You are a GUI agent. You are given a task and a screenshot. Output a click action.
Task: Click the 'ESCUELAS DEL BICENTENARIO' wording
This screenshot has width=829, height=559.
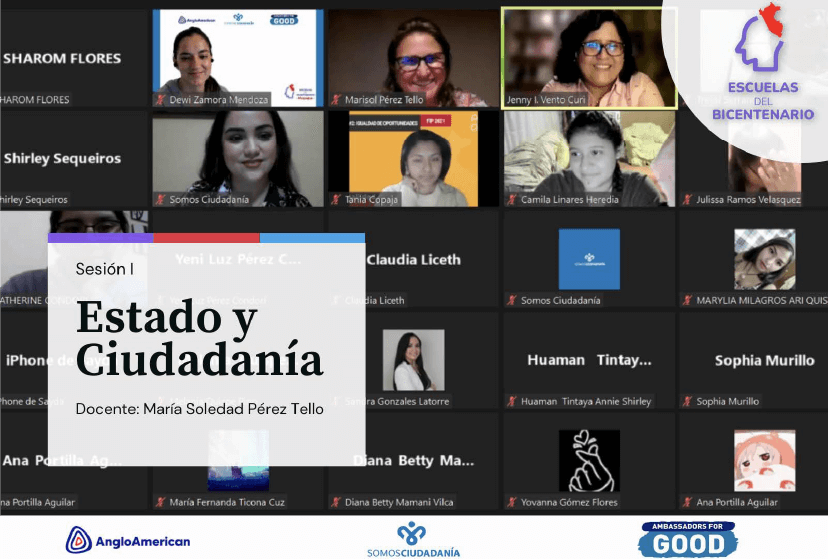coord(763,100)
